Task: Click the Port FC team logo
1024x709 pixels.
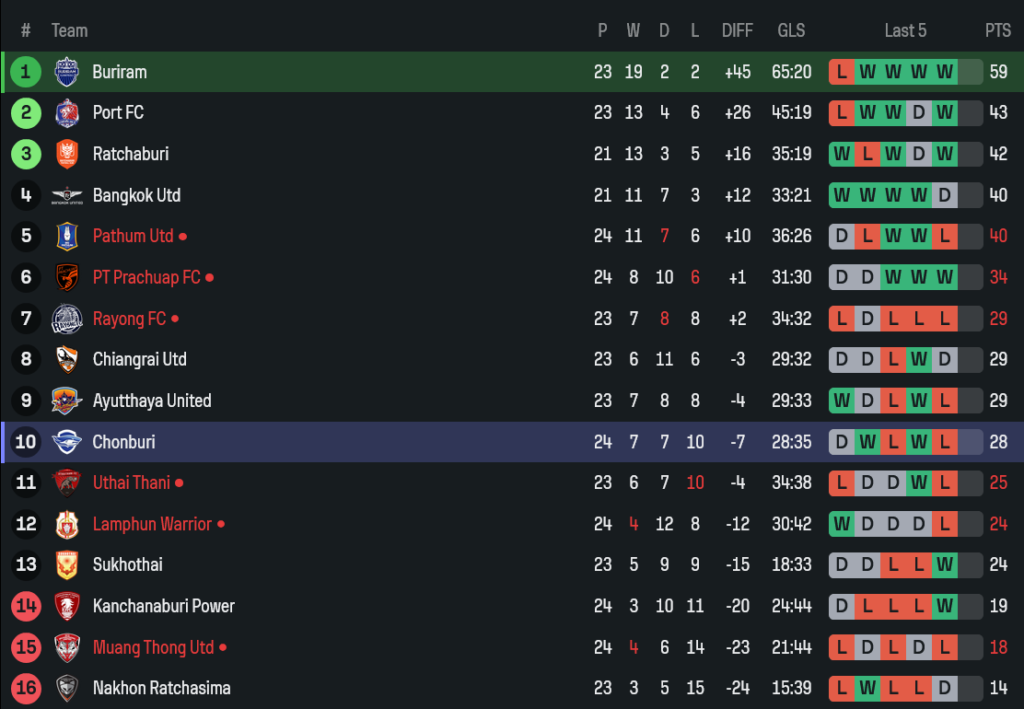Action: tap(67, 113)
